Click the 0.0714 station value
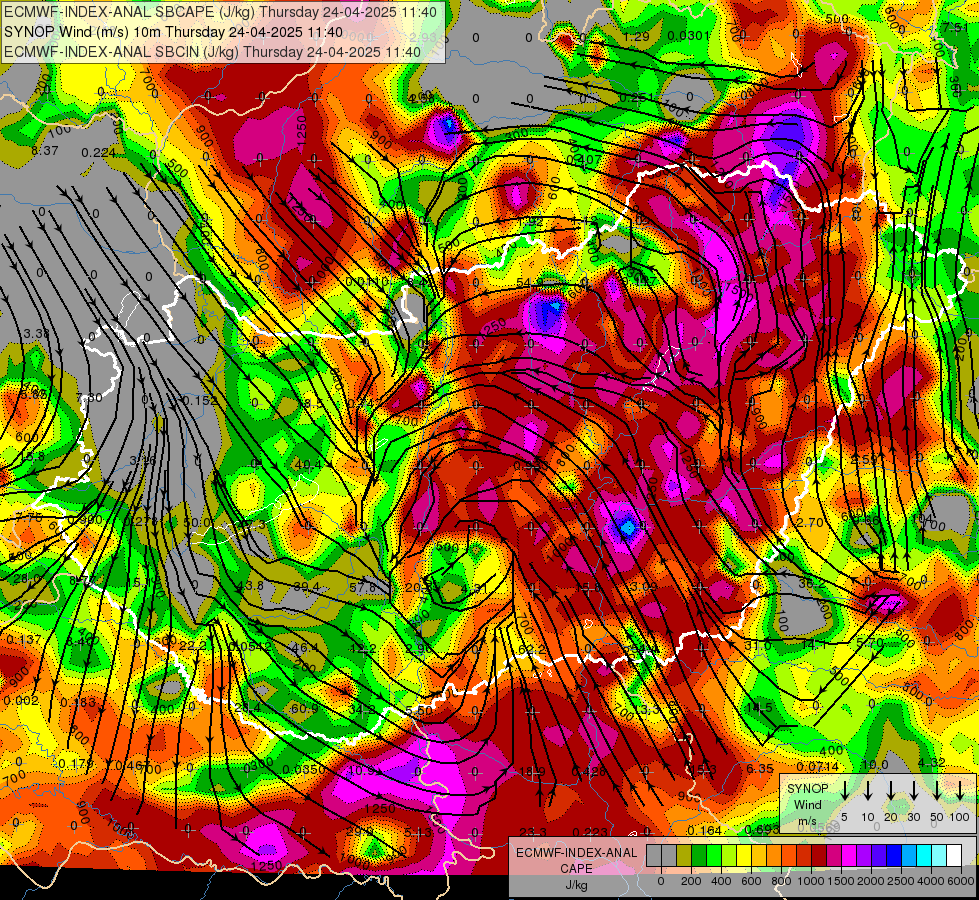The width and height of the screenshot is (979, 900). pos(818,766)
